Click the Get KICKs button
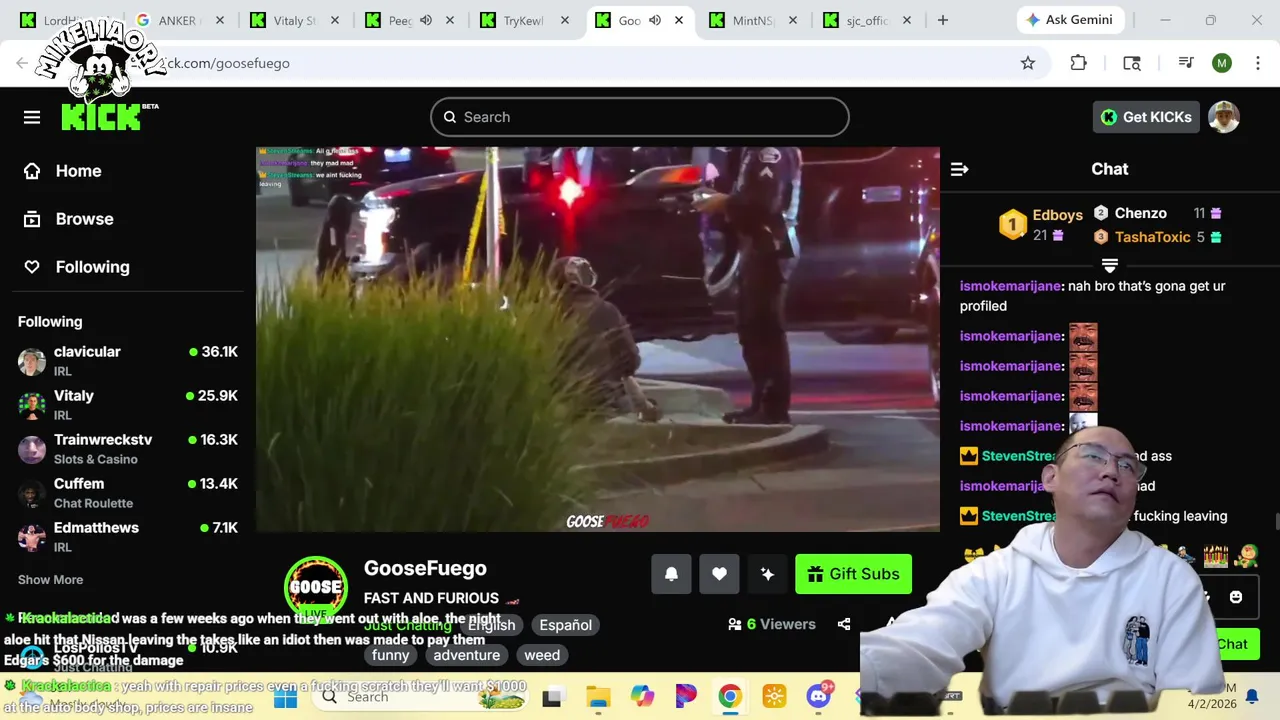Screen dimensions: 1280x720 click(1146, 117)
